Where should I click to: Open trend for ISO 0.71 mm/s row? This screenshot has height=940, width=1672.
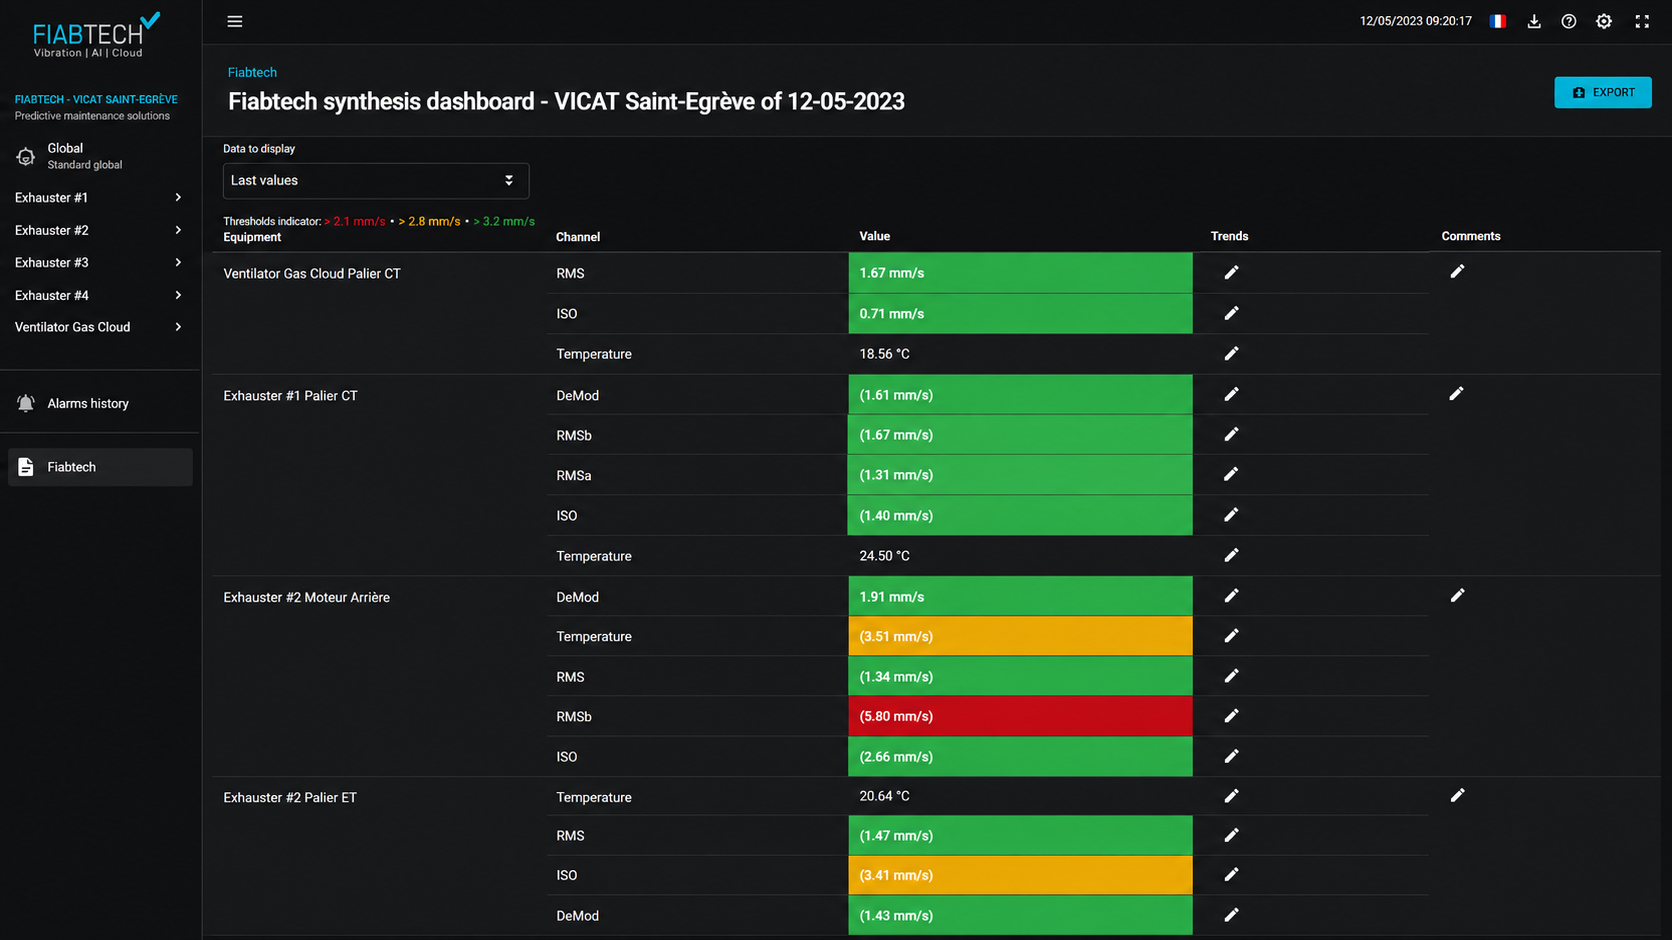point(1231,313)
